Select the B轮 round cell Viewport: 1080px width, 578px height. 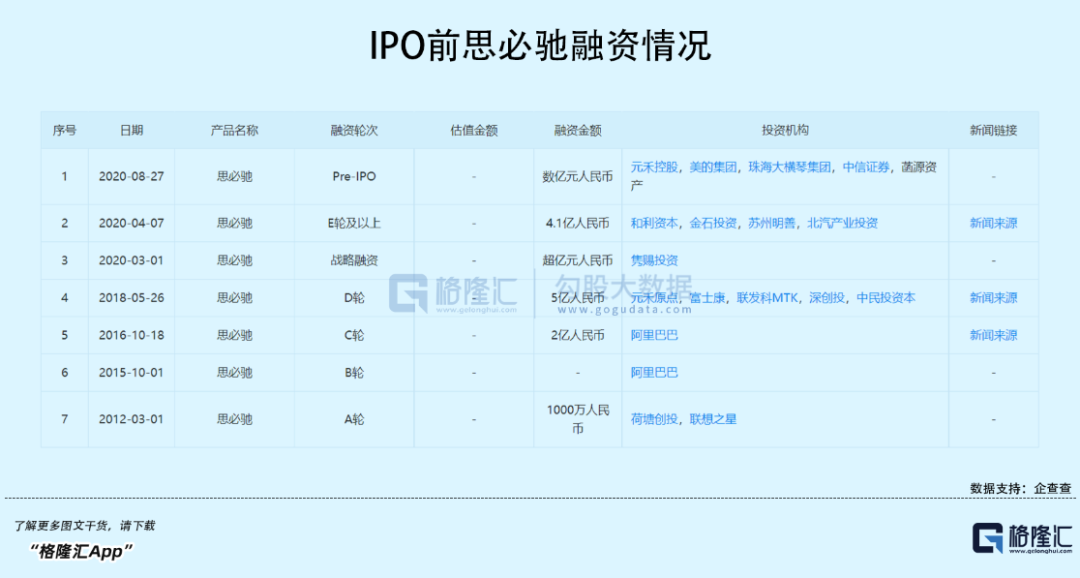[354, 373]
